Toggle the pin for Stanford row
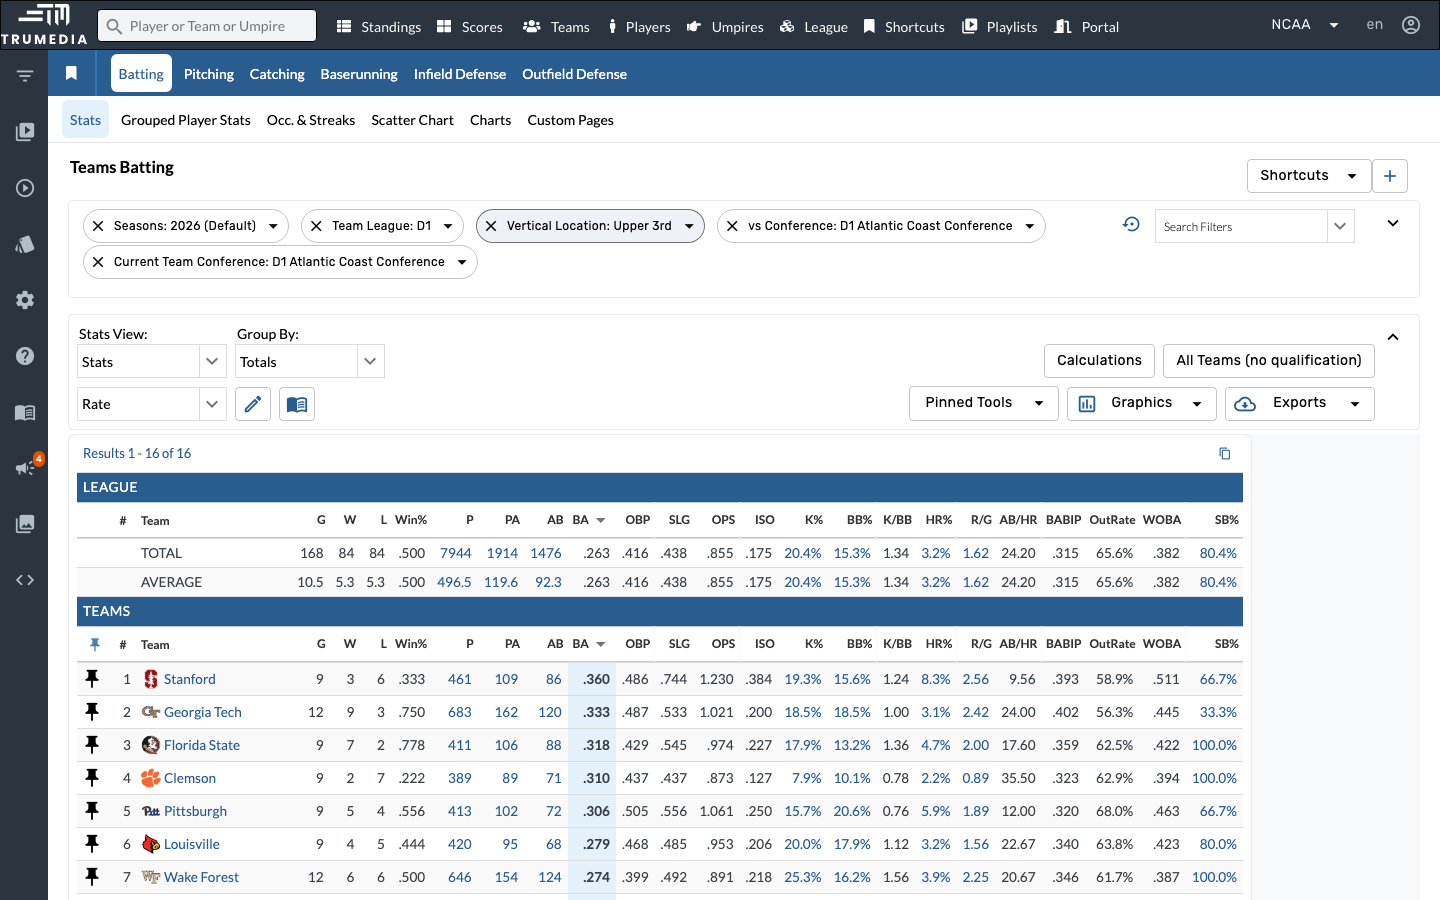Image resolution: width=1440 pixels, height=900 pixels. [92, 679]
